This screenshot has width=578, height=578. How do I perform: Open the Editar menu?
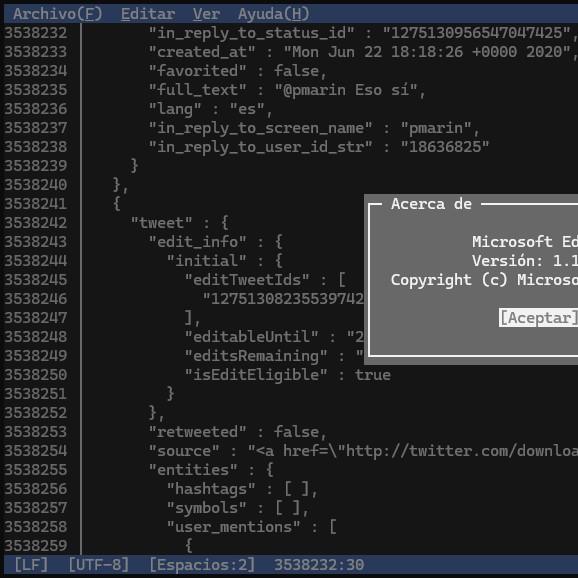[x=148, y=14]
